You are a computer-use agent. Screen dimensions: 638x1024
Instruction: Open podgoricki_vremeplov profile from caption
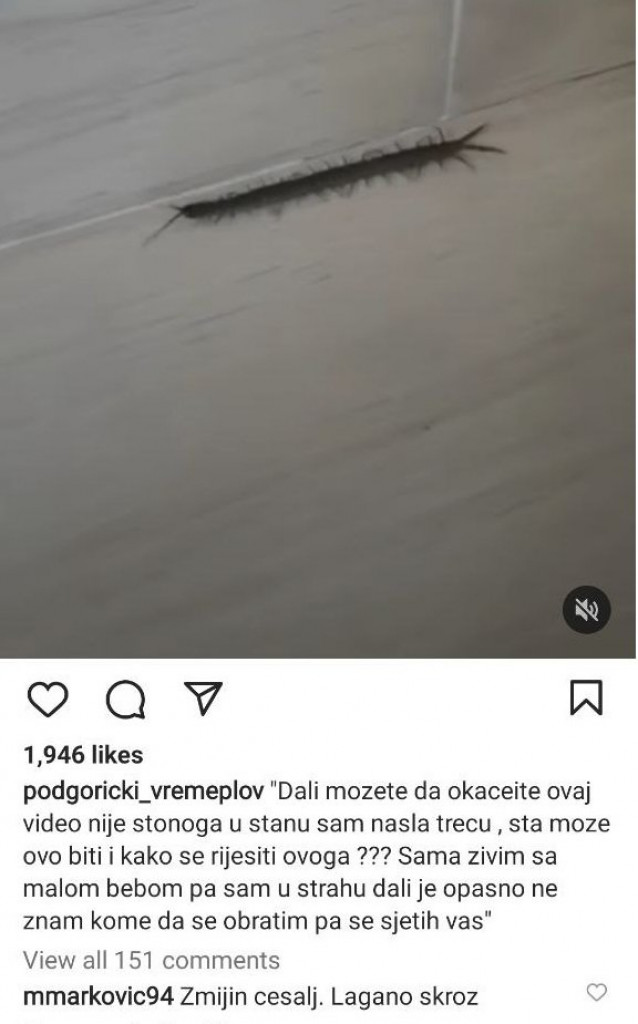pyautogui.click(x=143, y=792)
